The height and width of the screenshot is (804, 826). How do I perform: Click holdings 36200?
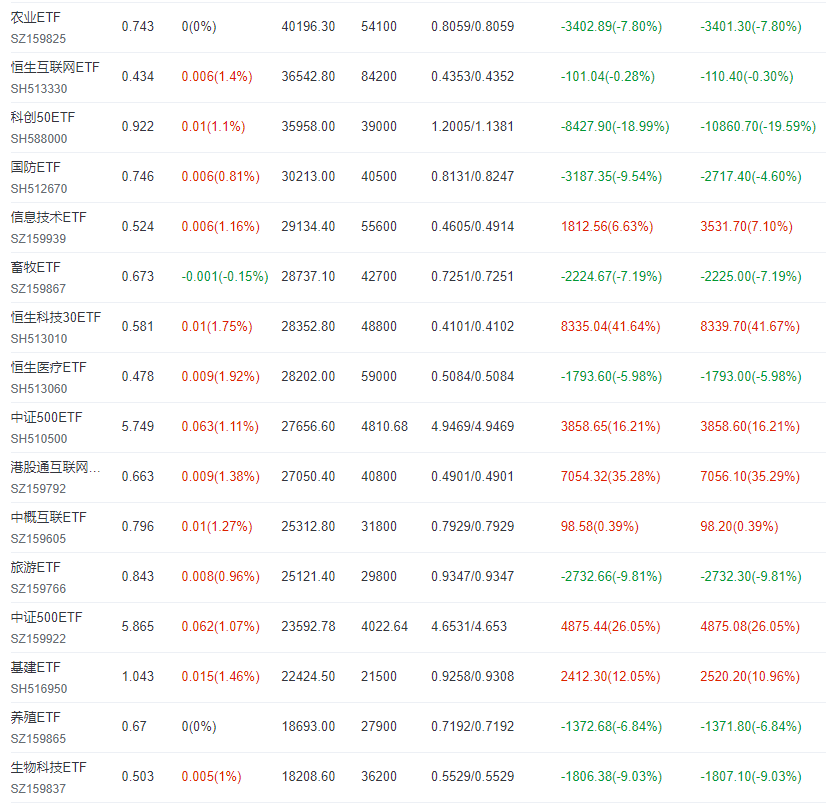coord(379,777)
